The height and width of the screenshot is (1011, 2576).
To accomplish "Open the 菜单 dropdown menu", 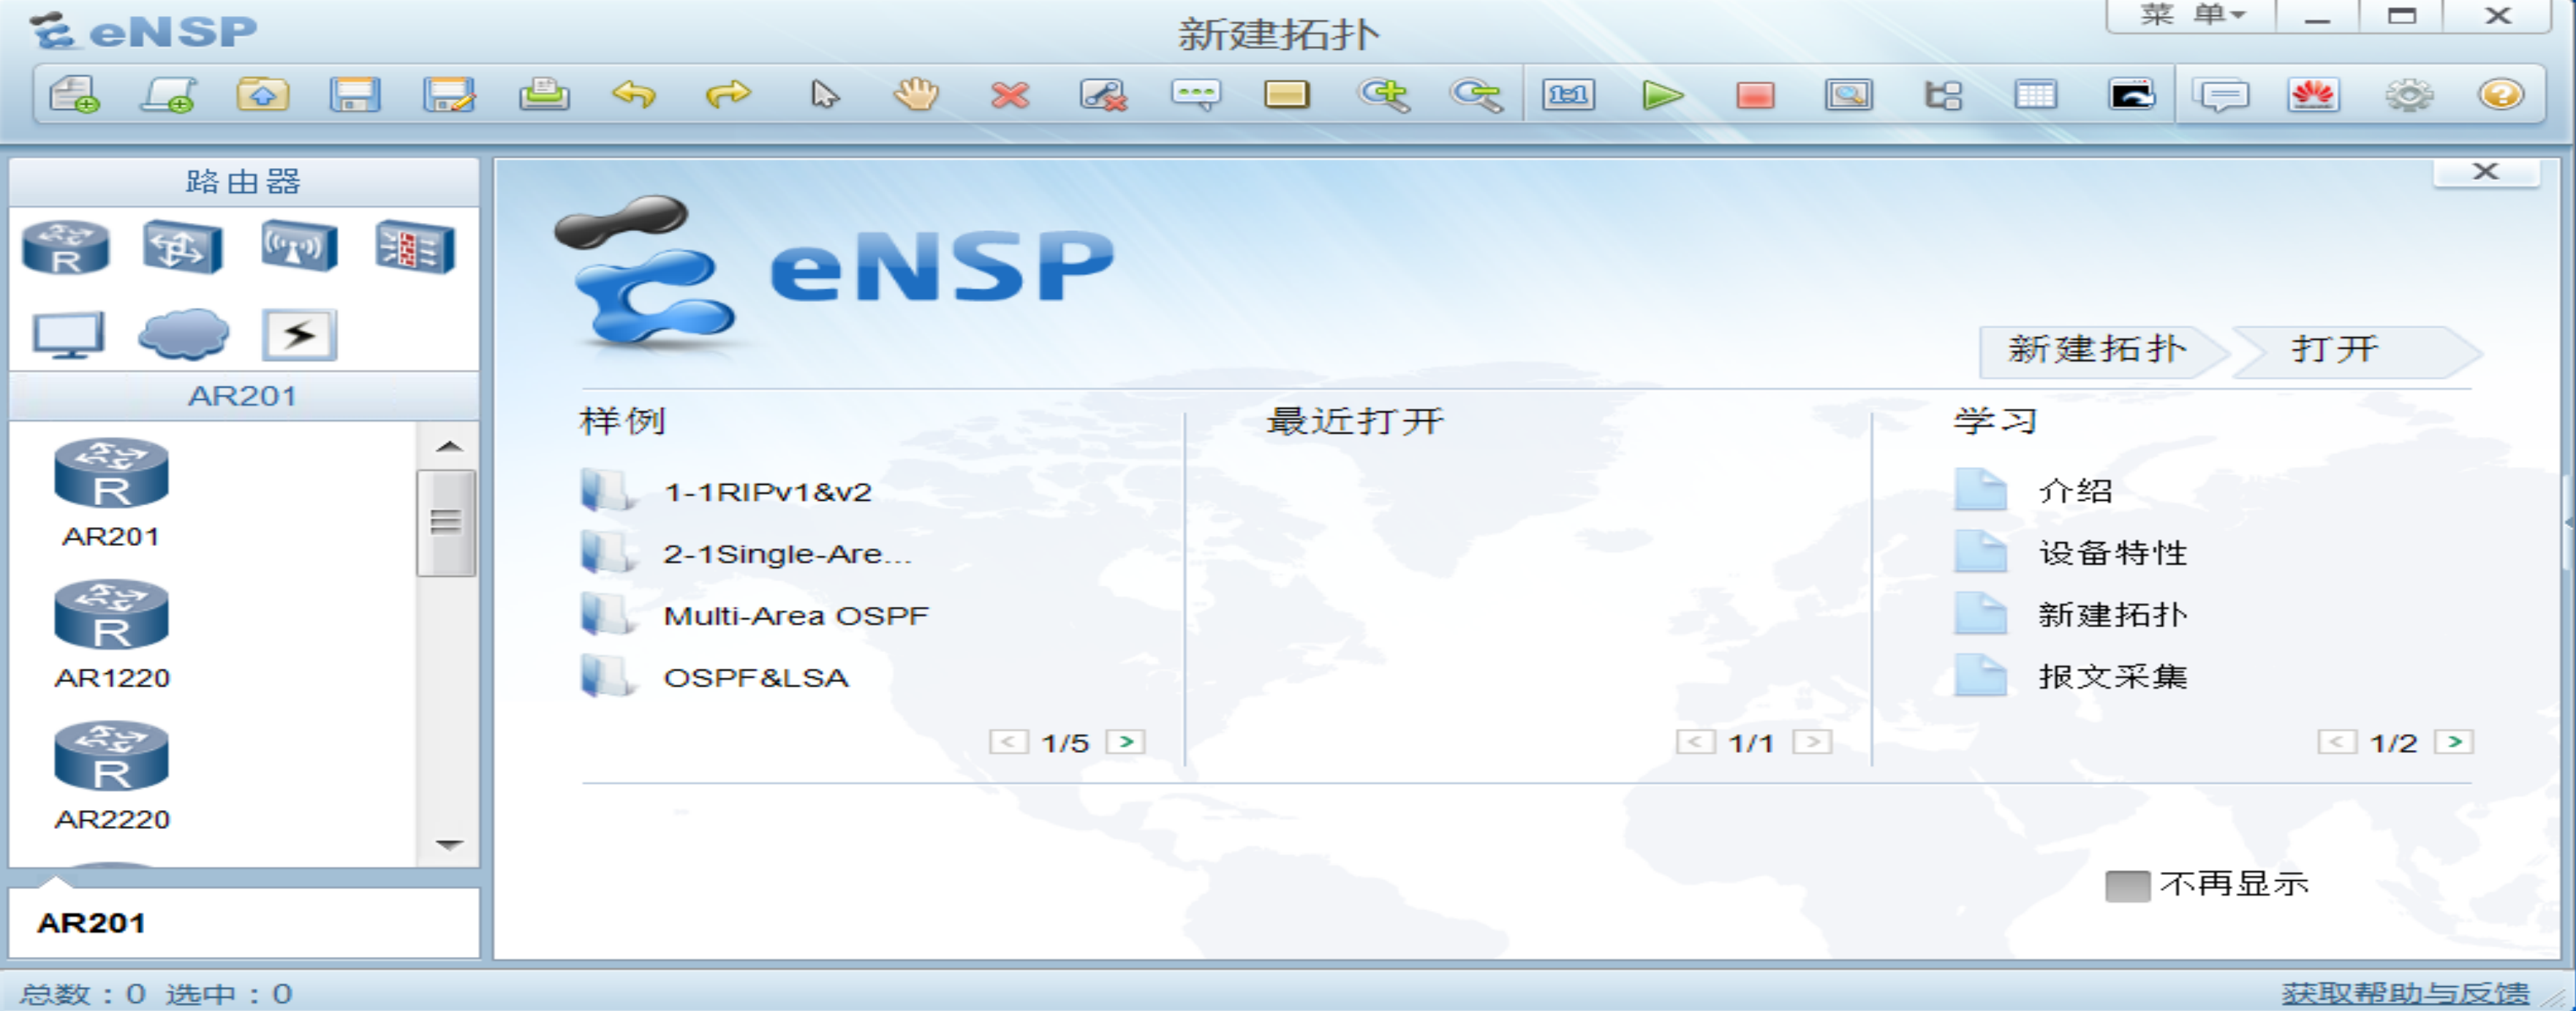I will [2190, 15].
